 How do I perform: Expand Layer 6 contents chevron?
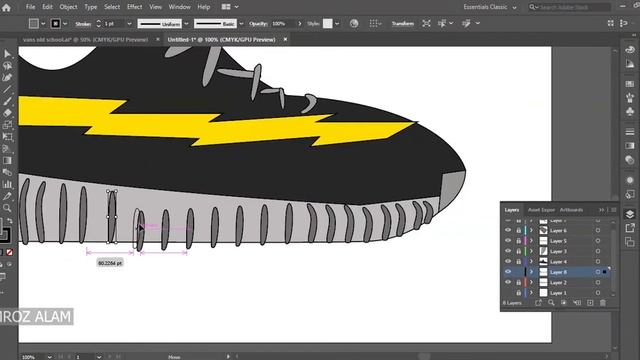point(531,231)
